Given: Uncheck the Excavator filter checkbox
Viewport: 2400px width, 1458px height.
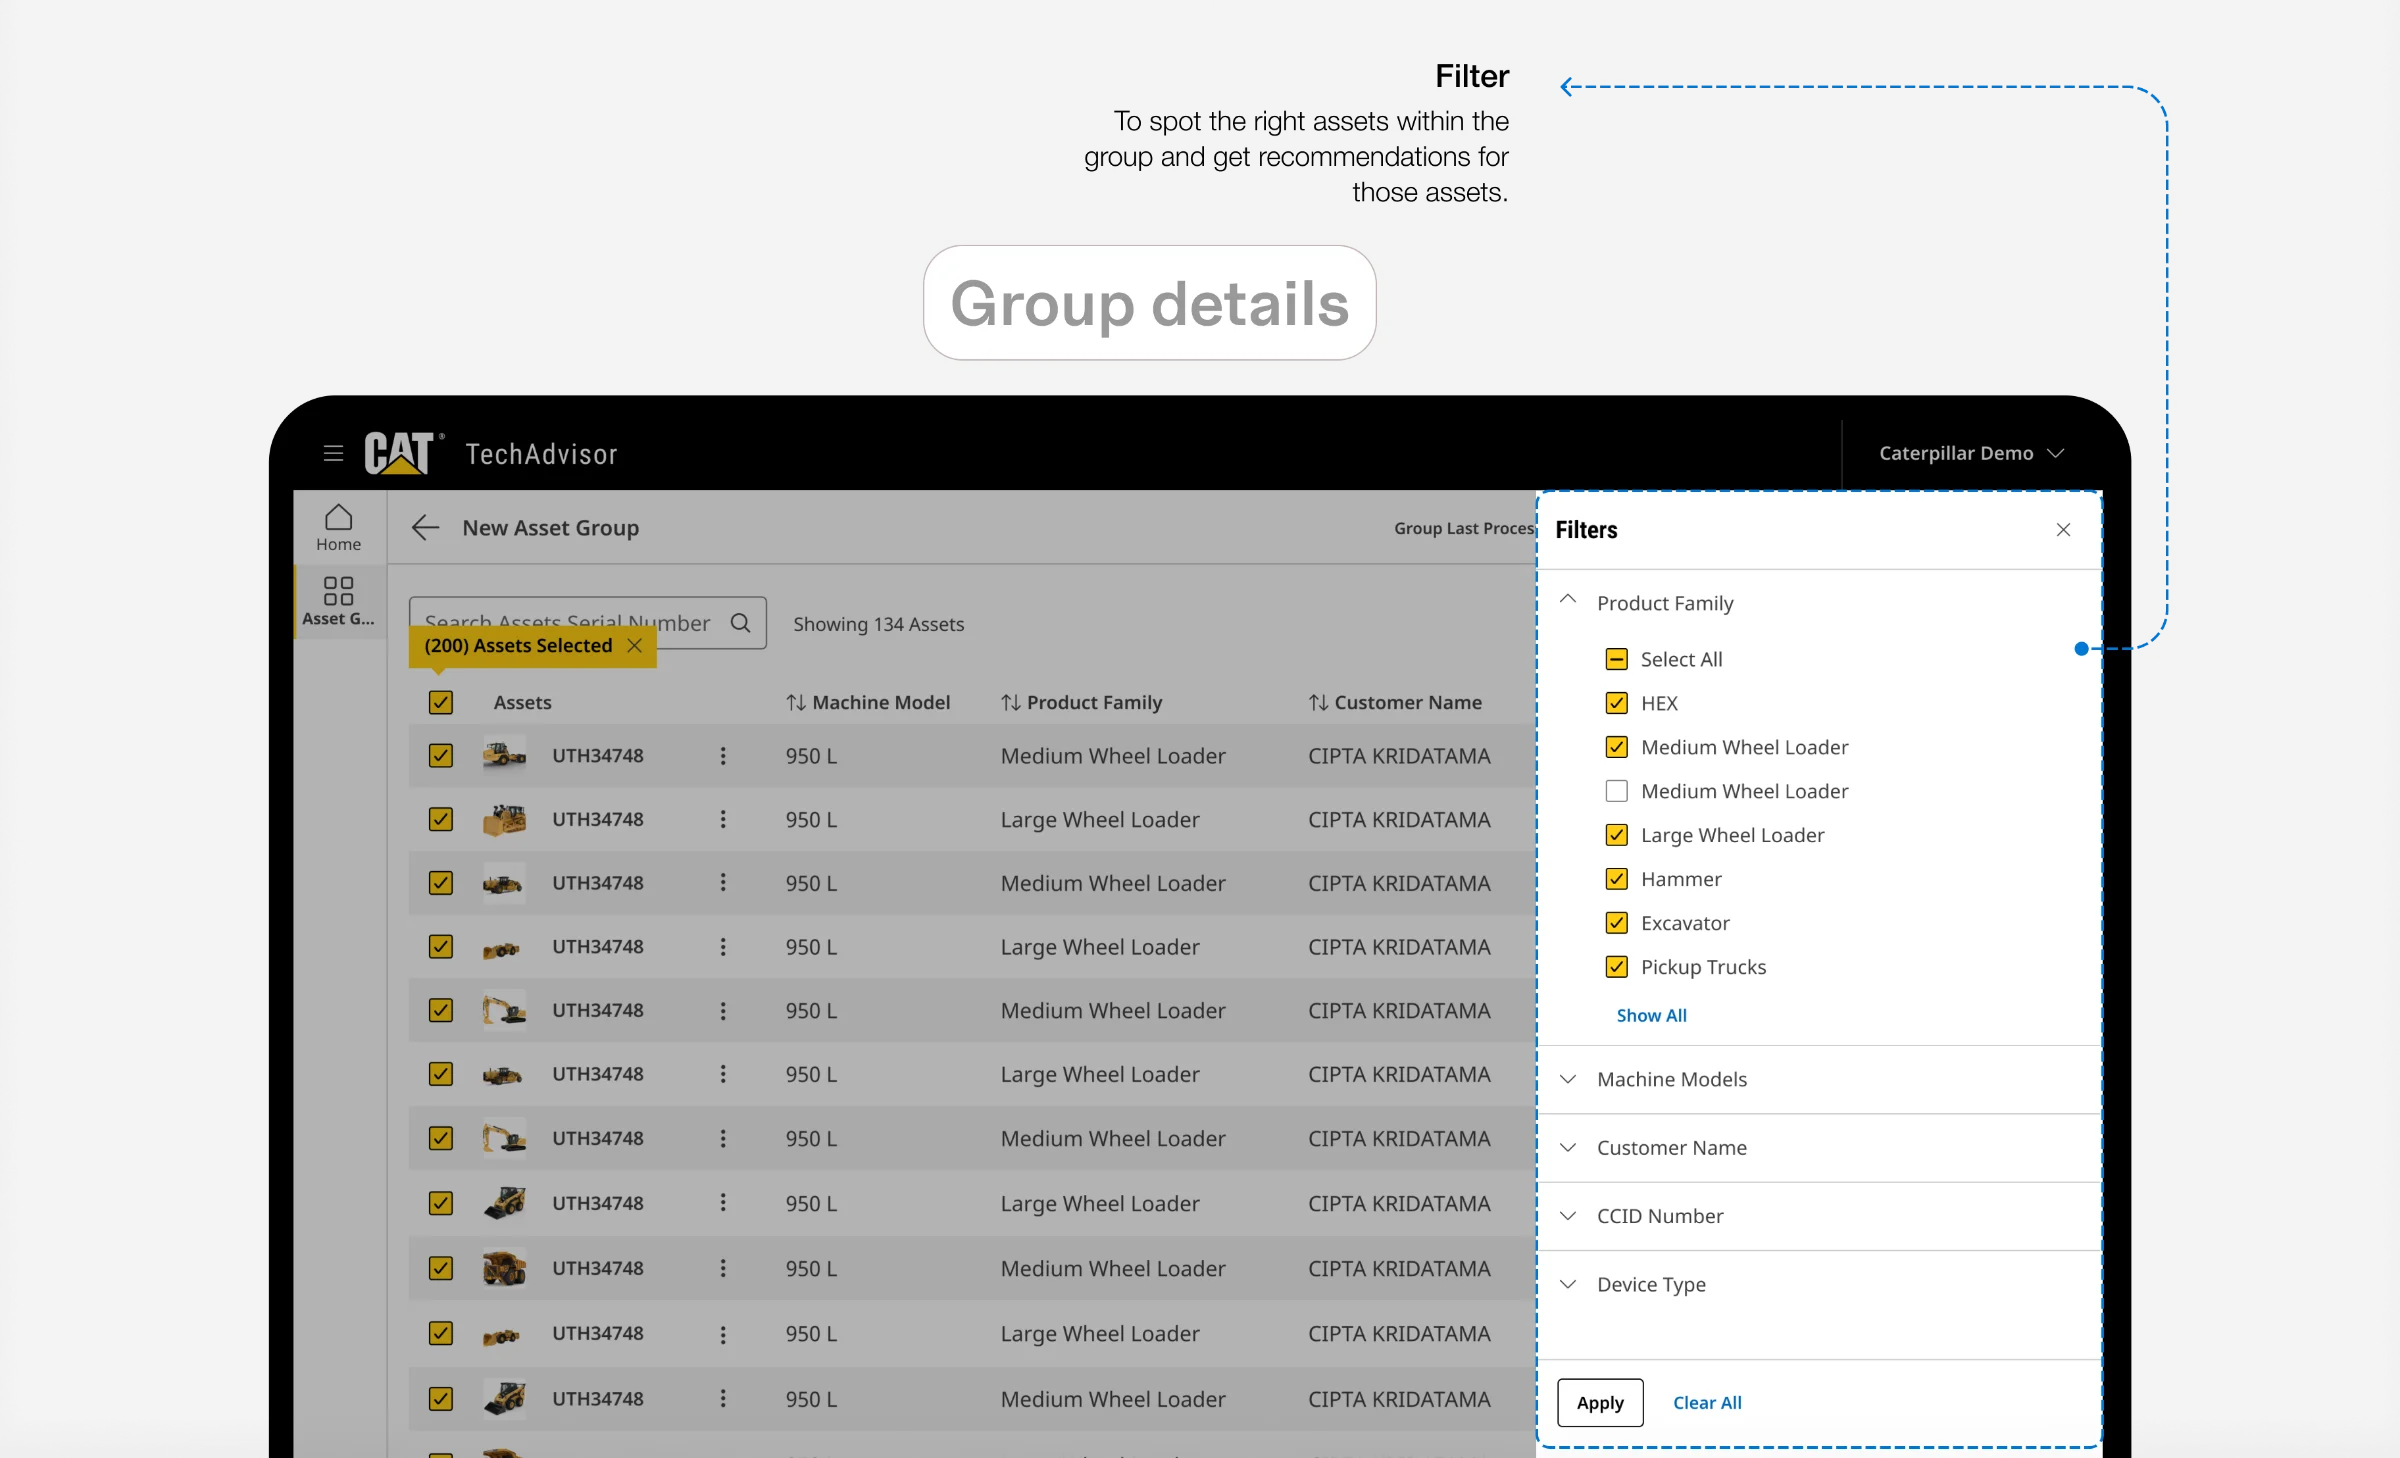Looking at the screenshot, I should (x=1617, y=923).
